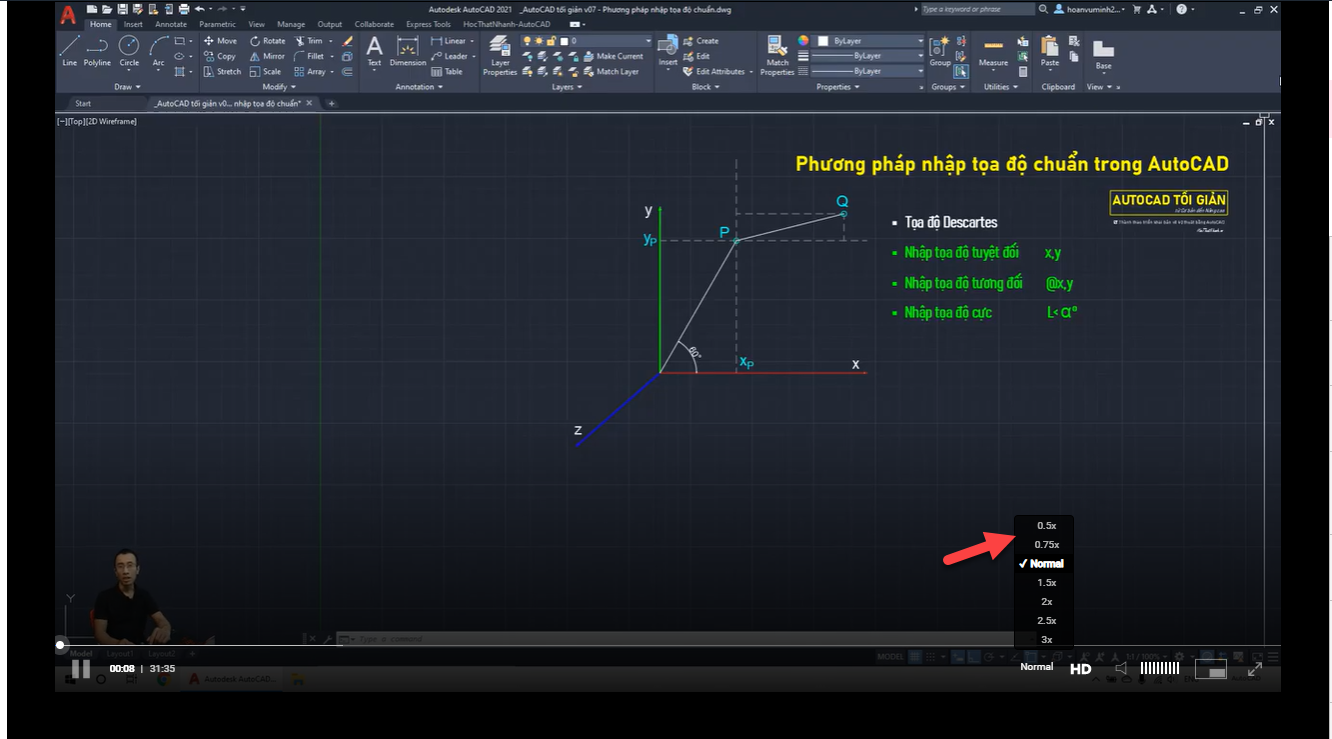The image size is (1332, 739).
Task: Expand the Modify panel
Action: [x=279, y=87]
